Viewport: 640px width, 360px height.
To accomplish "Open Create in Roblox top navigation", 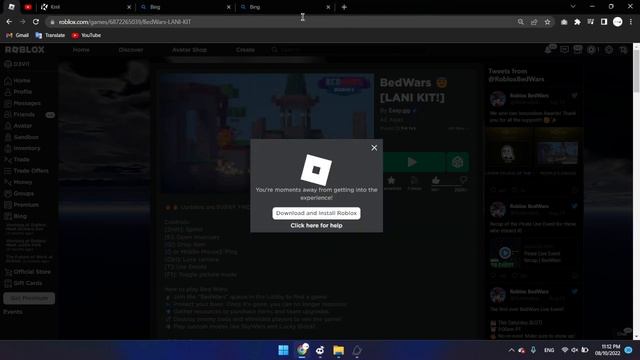I will 245,50.
